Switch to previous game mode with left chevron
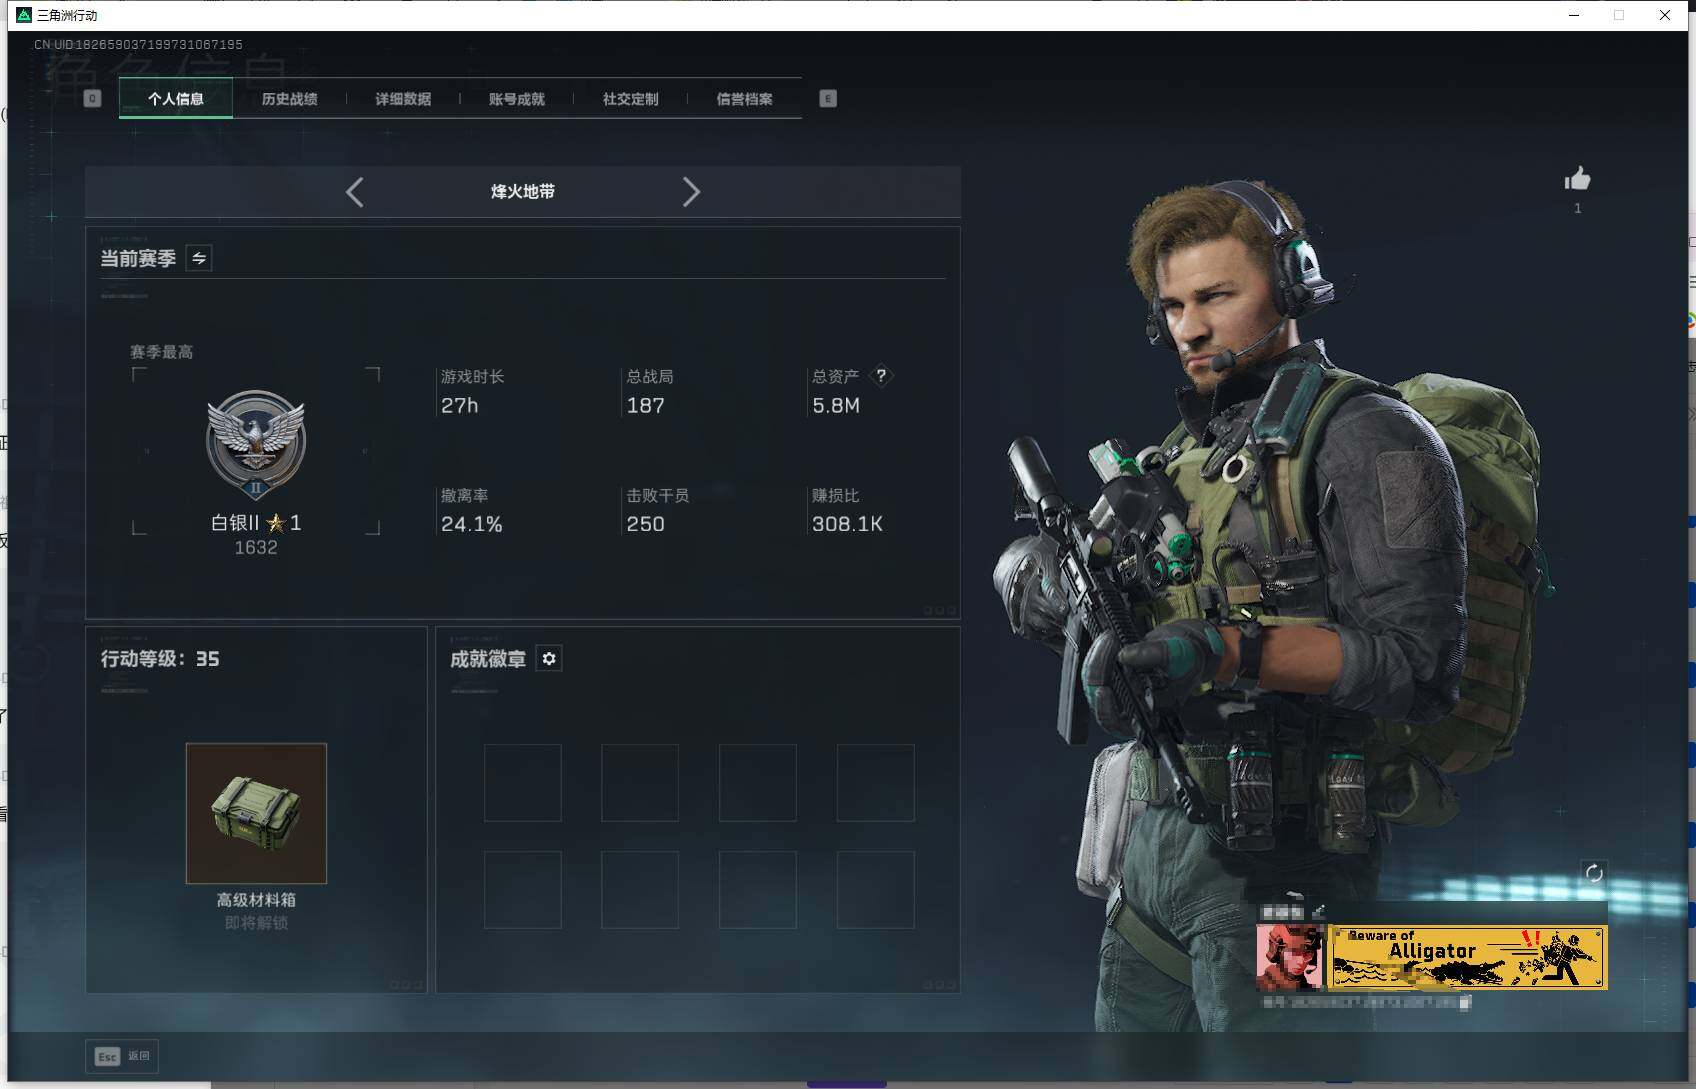Viewport: 1696px width, 1089px height. point(354,192)
